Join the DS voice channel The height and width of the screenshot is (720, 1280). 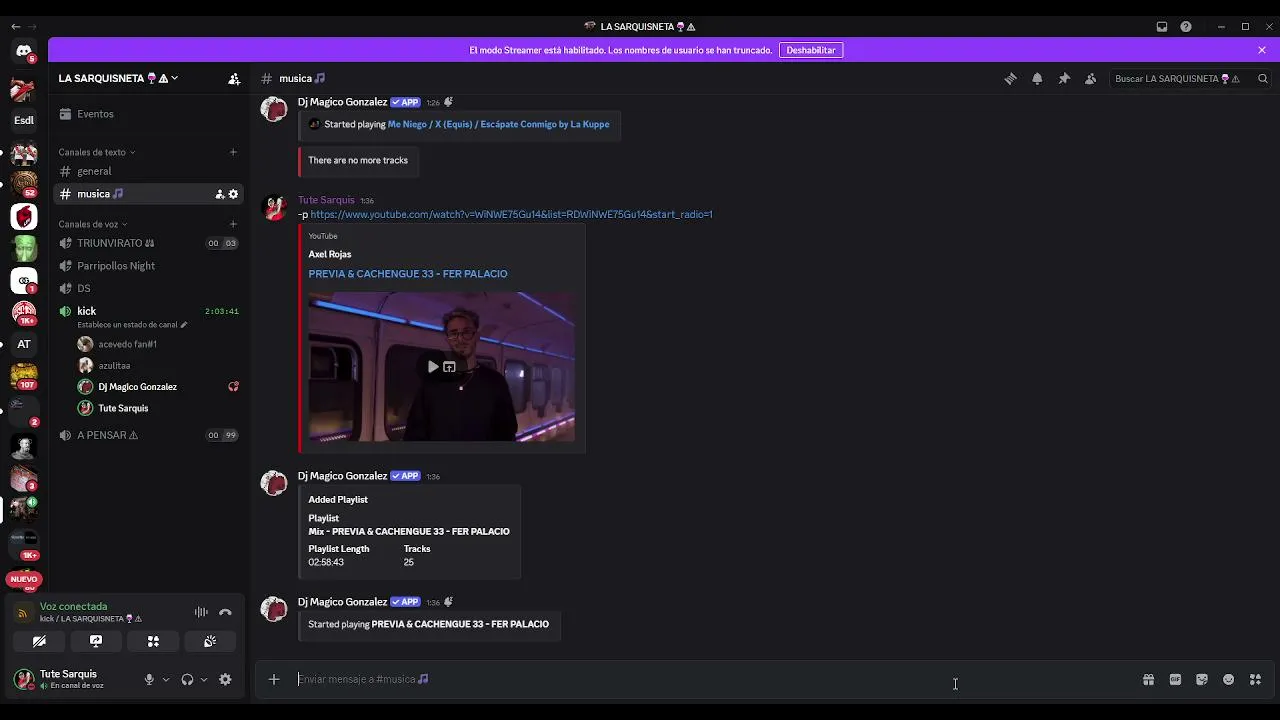click(x=148, y=288)
